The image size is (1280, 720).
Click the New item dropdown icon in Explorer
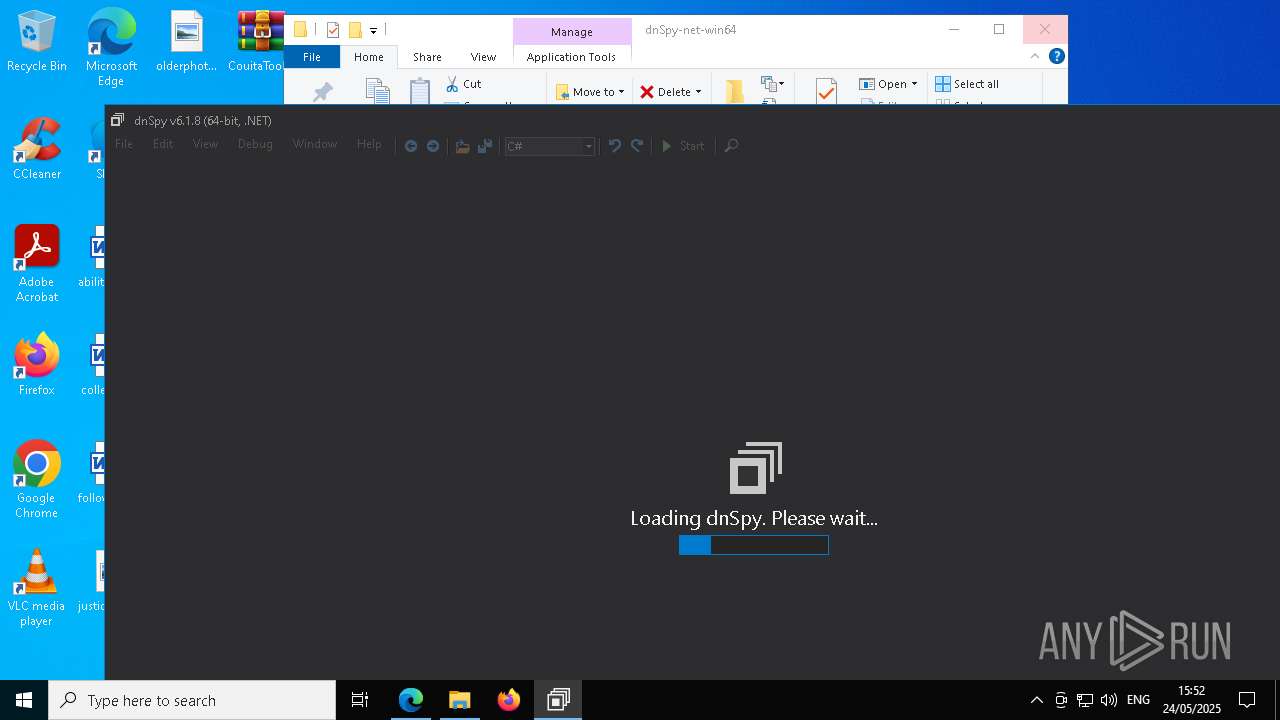(773, 84)
